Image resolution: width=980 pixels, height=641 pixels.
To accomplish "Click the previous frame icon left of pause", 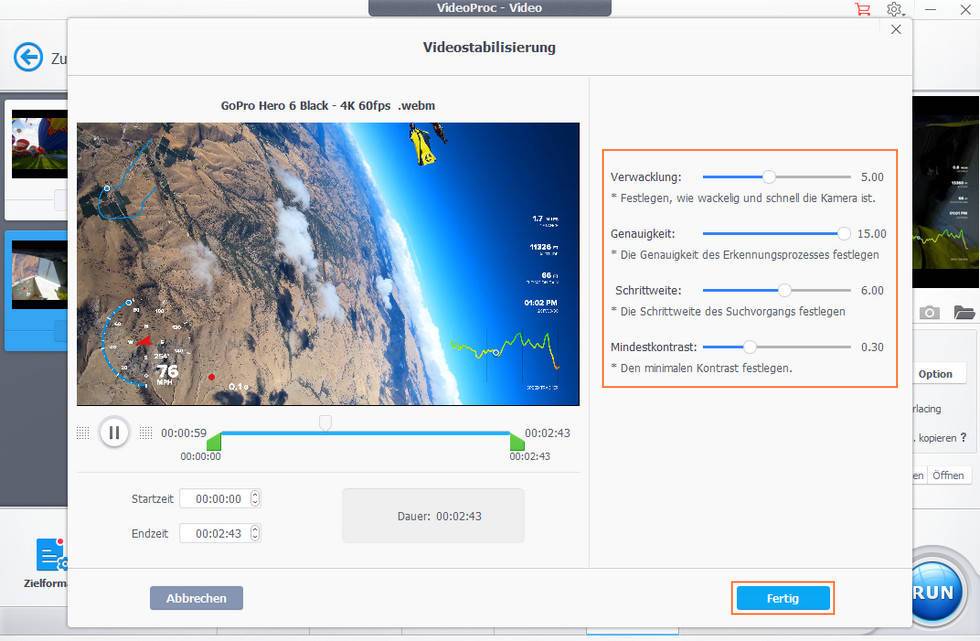I will click(x=82, y=432).
